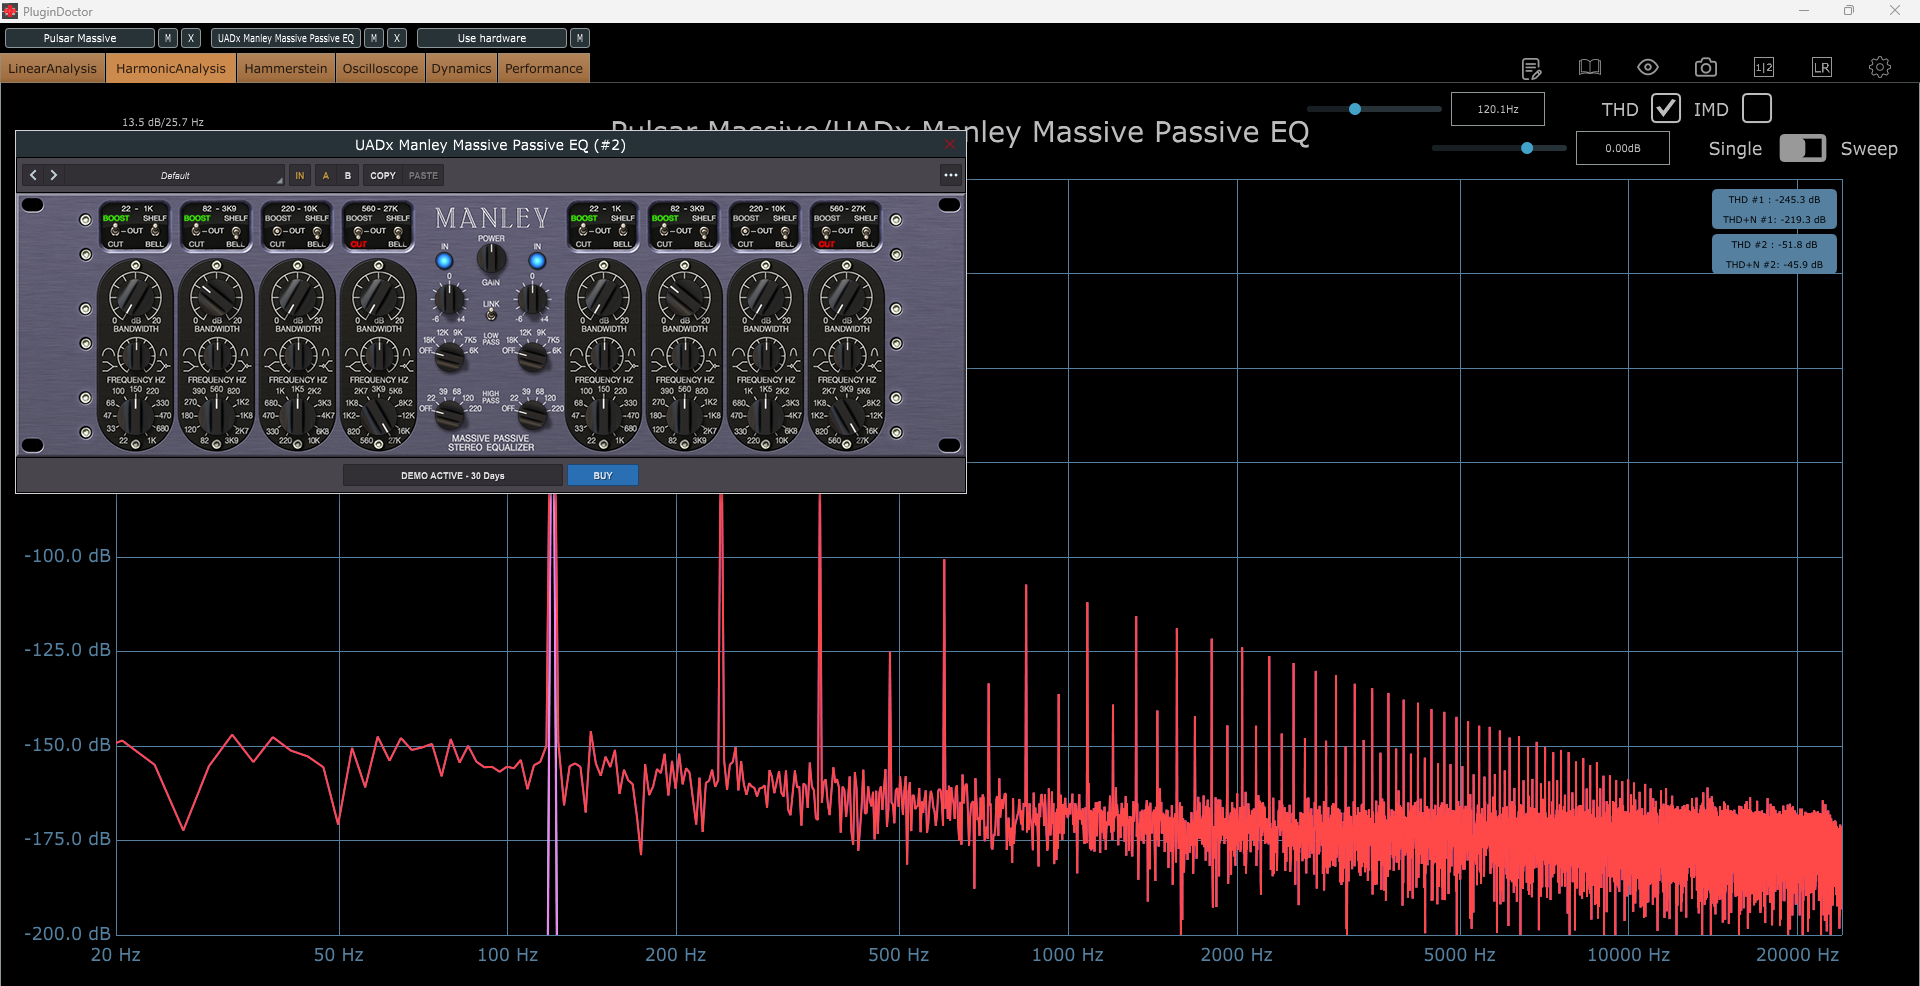Select preset slot B
Screen dimensions: 1920x986
click(348, 175)
